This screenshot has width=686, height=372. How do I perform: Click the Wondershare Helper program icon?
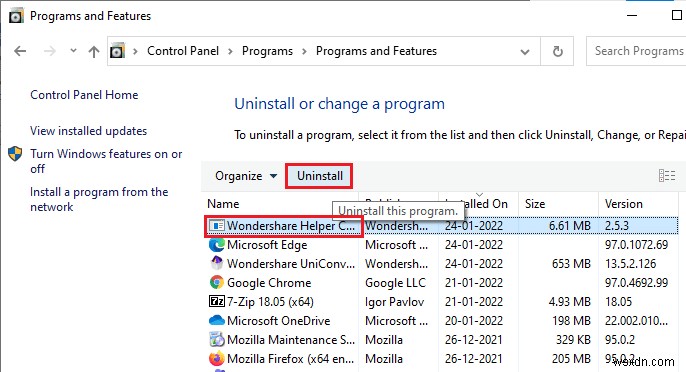point(217,226)
